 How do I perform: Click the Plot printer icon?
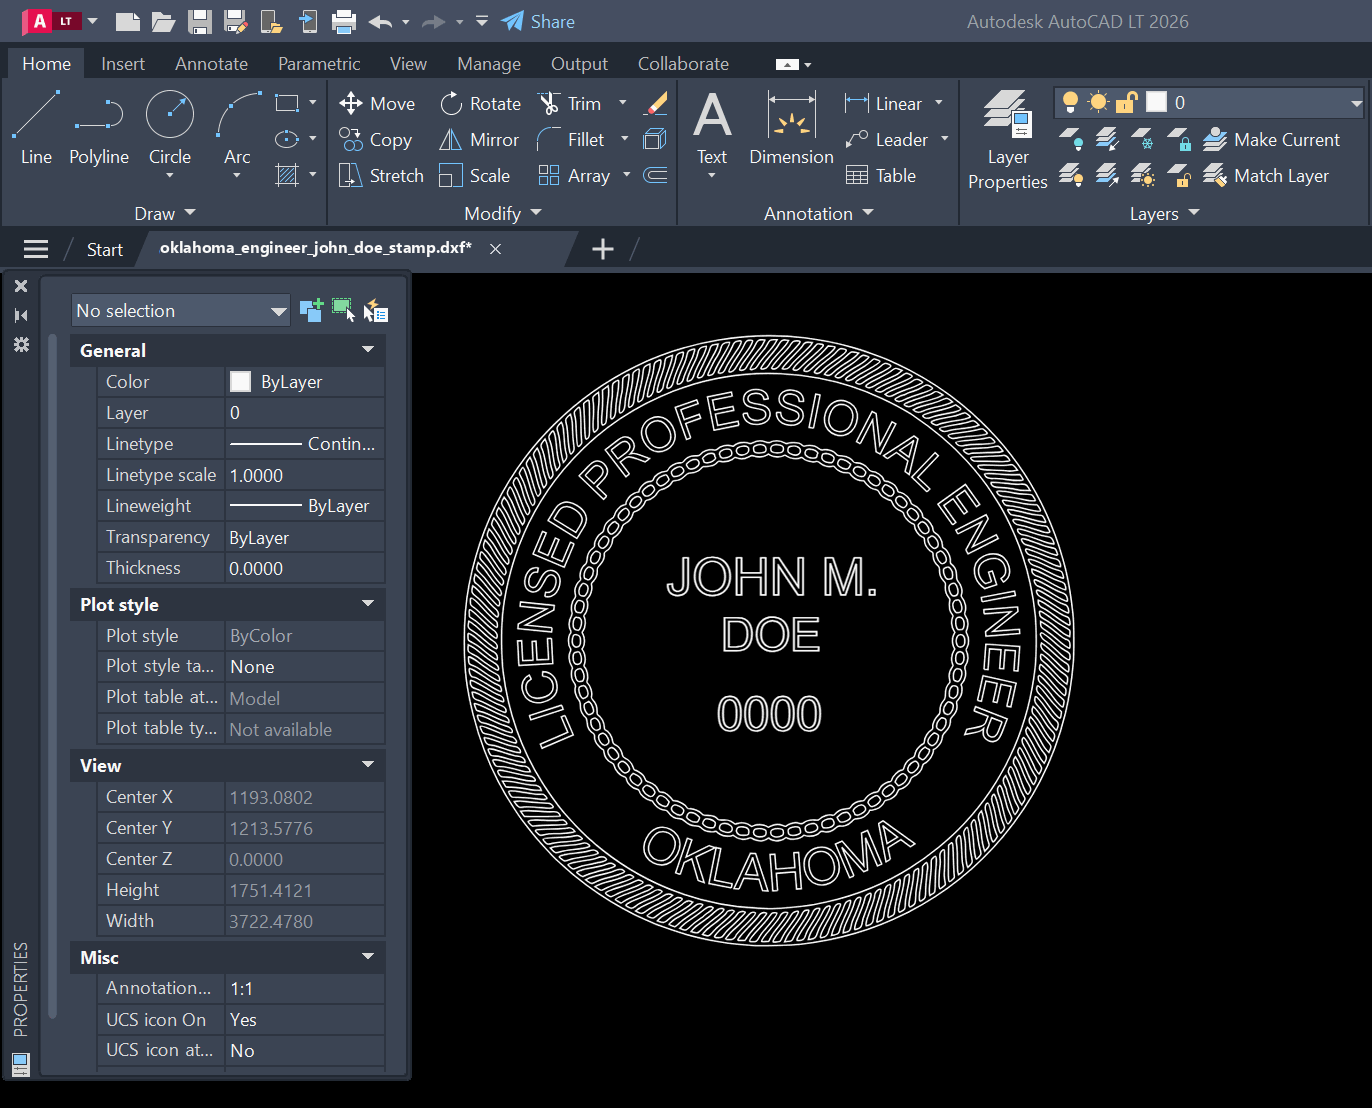(343, 21)
